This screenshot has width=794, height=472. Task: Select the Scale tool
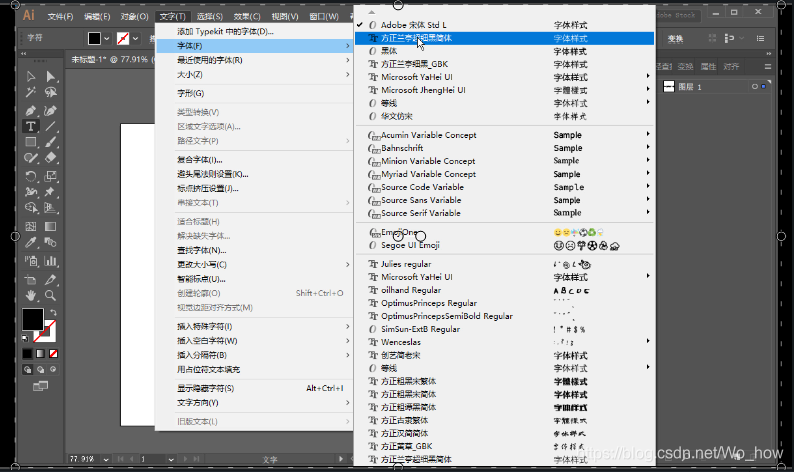coord(51,176)
